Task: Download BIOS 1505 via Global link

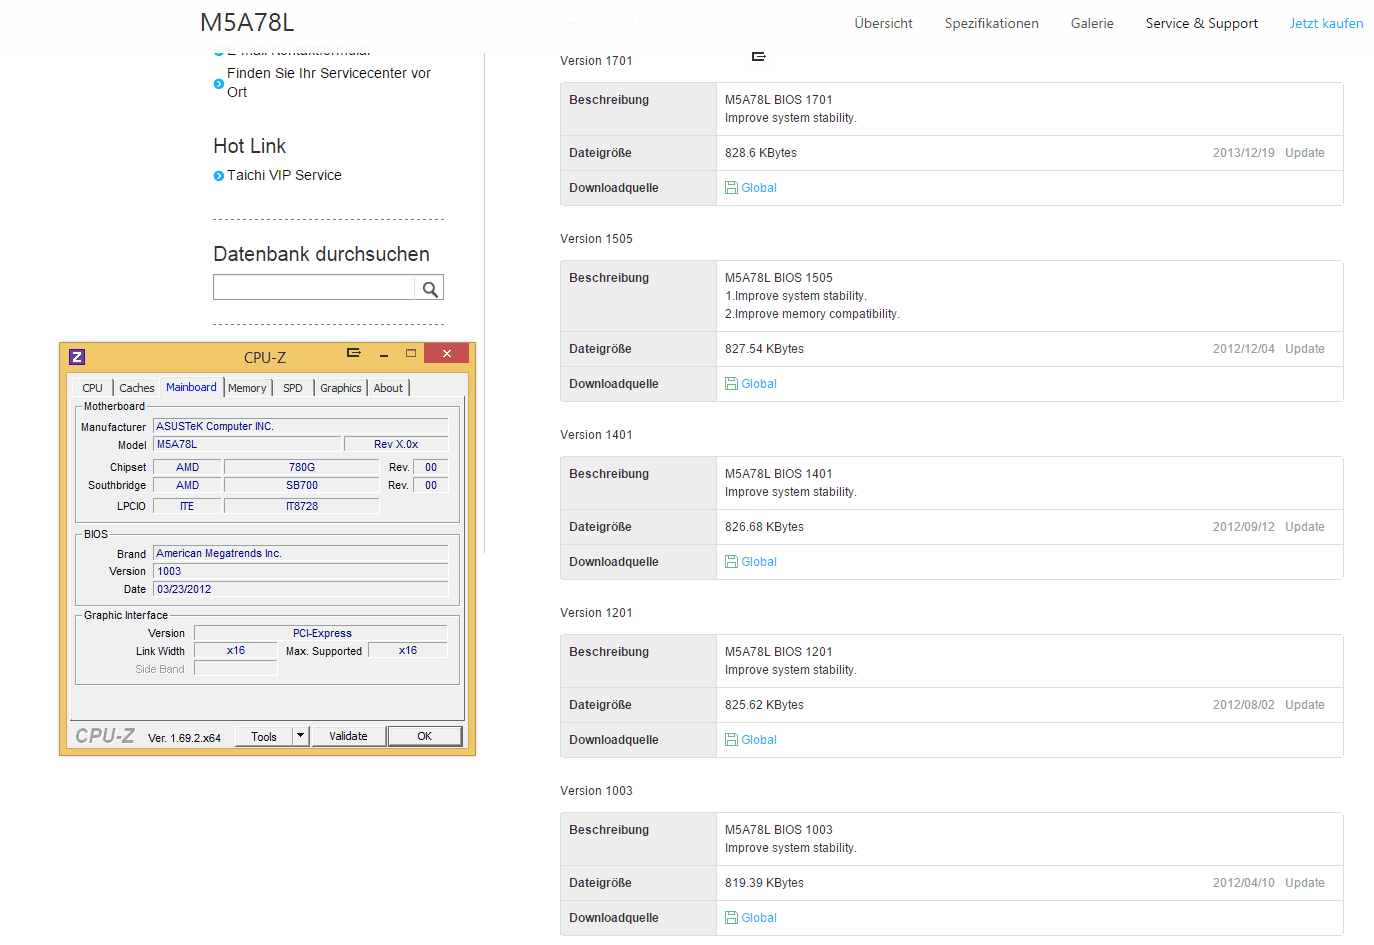Action: pyautogui.click(x=759, y=384)
